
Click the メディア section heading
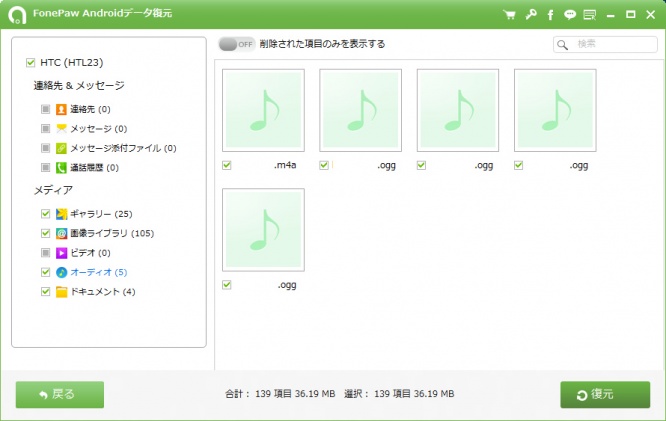coord(53,190)
